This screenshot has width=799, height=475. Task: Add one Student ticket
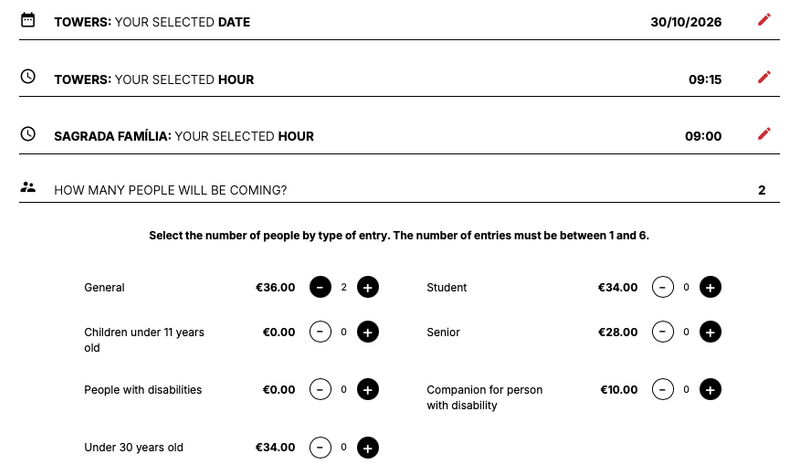click(710, 287)
